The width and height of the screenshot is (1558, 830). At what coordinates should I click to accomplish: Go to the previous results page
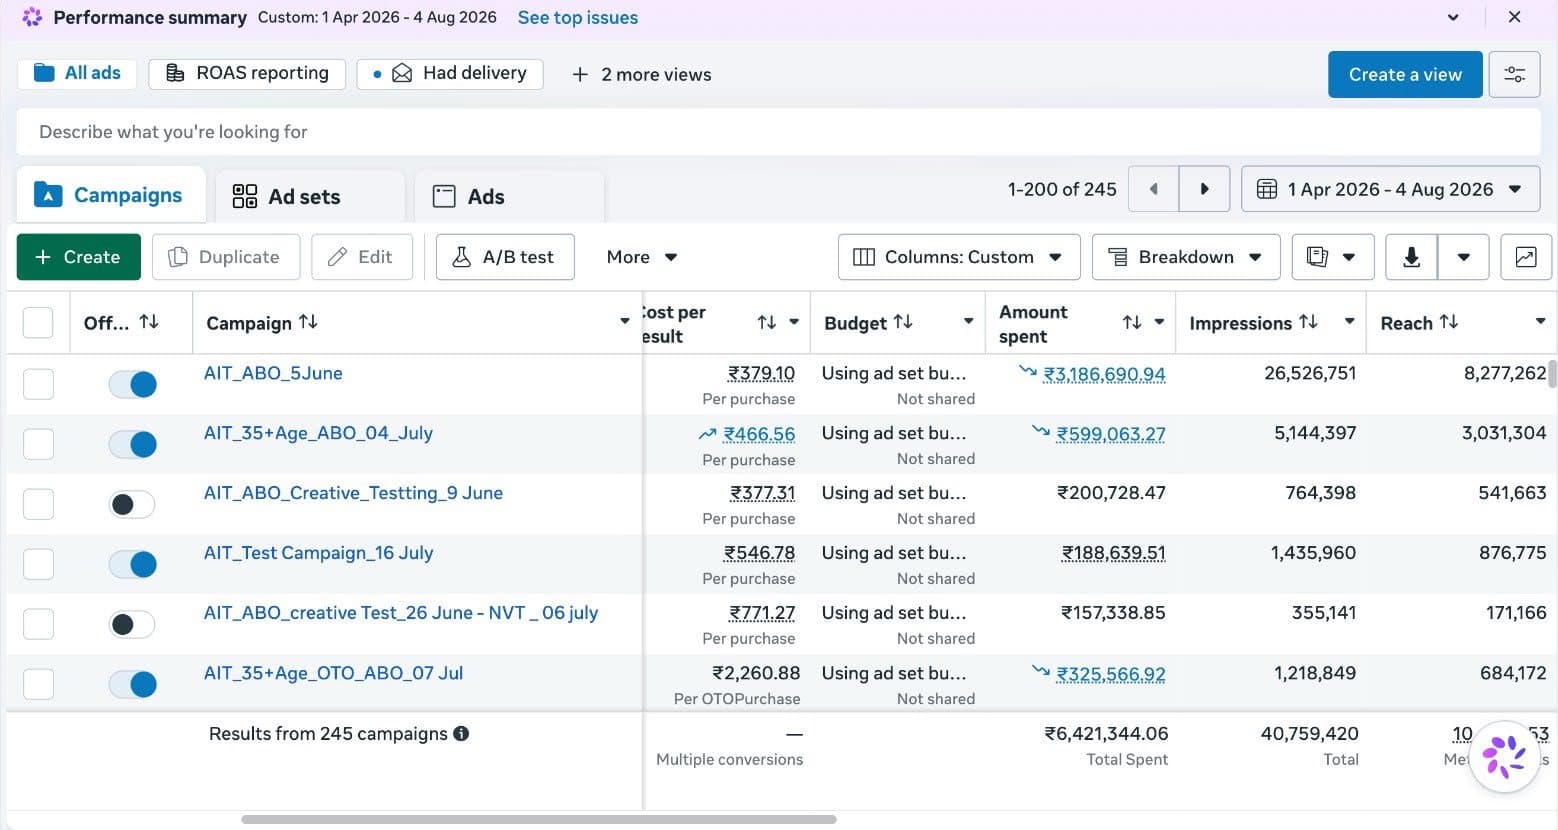click(x=1154, y=189)
